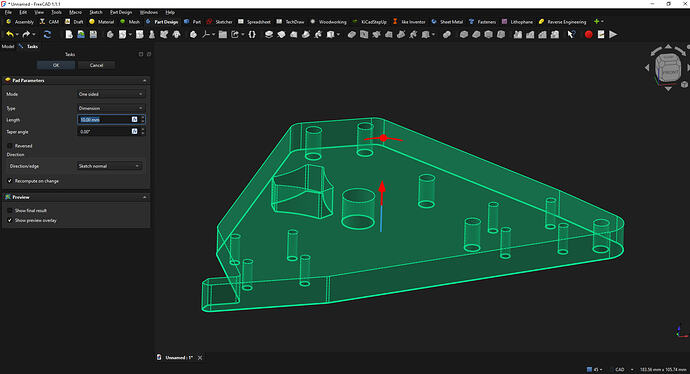690x374 pixels.
Task: Collapse the Pad Parameters section
Action: pos(144,81)
